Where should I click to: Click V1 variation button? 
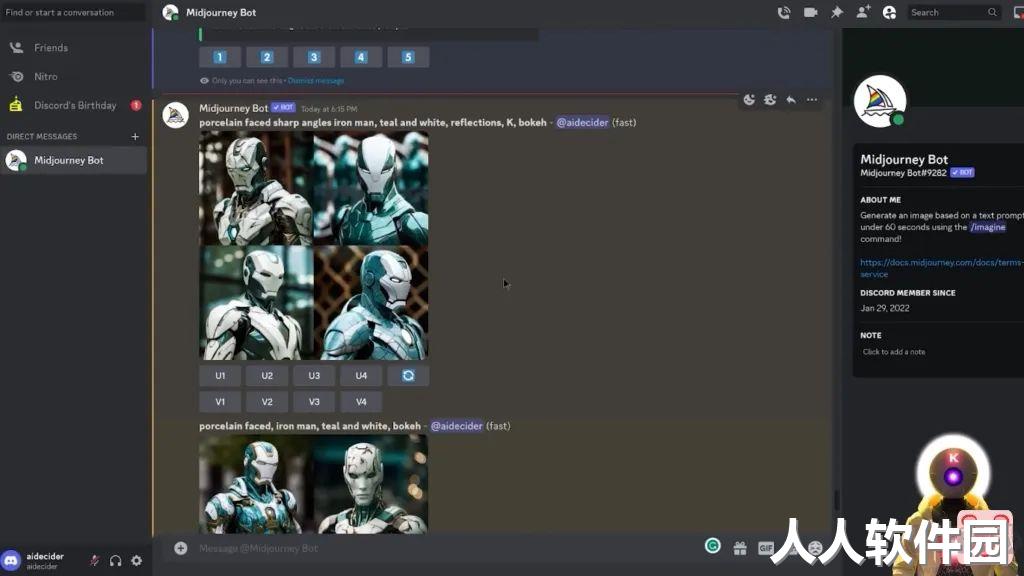[x=220, y=402]
